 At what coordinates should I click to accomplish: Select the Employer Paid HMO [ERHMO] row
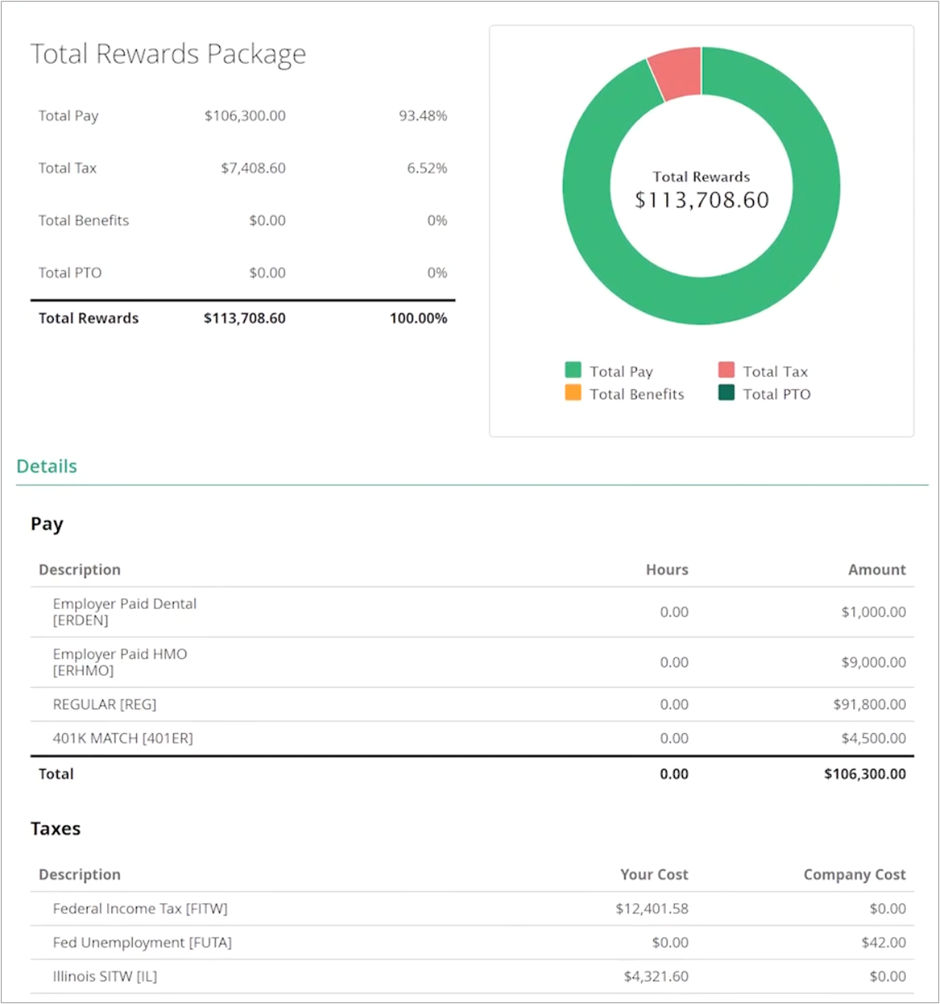pyautogui.click(x=119, y=662)
